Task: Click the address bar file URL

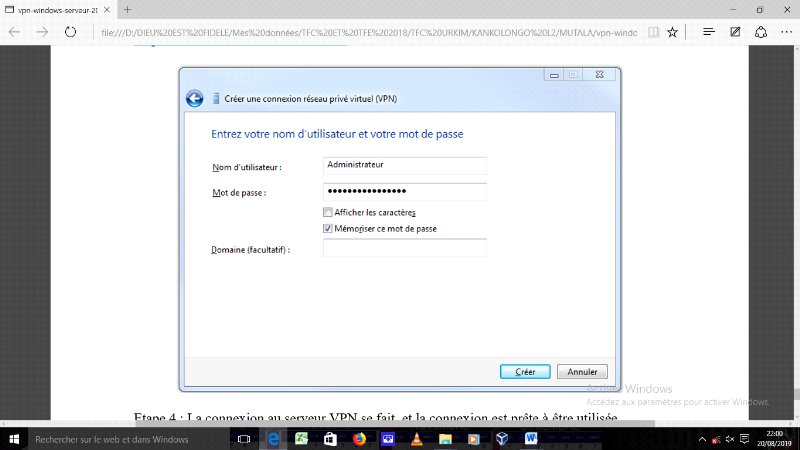Action: click(368, 33)
